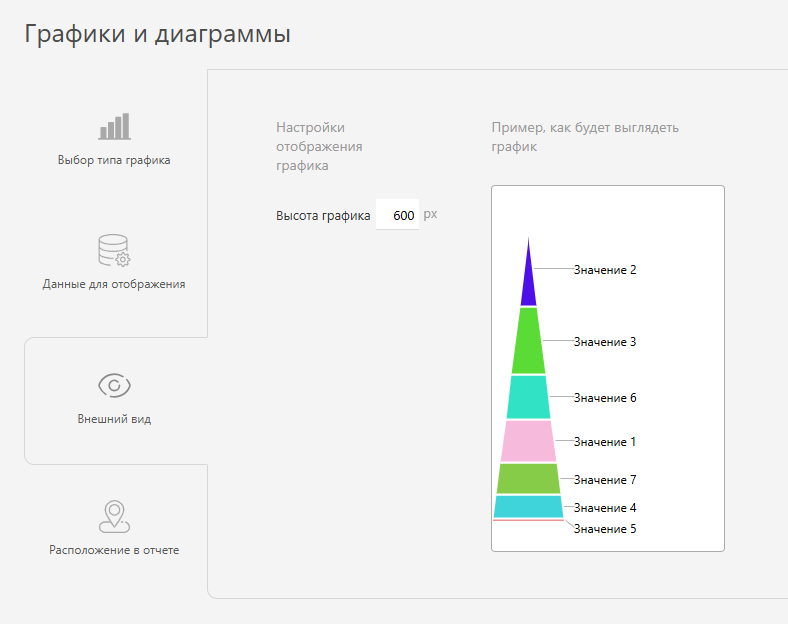Click the 'Графики и диаграммы' page heading
Image resolution: width=788 pixels, height=624 pixels.
[157, 35]
